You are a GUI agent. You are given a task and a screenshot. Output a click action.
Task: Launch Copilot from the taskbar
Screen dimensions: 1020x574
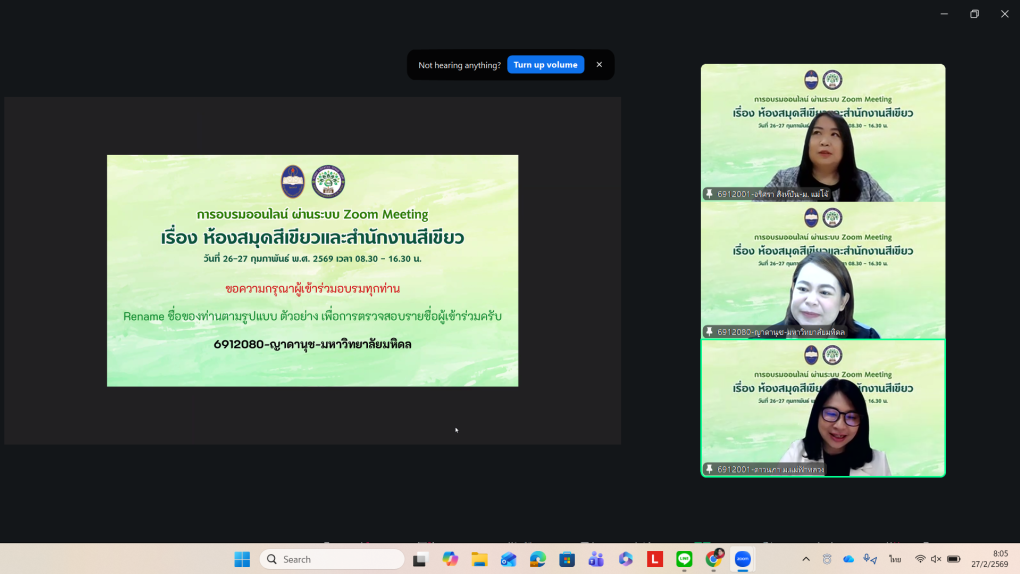[x=450, y=559]
